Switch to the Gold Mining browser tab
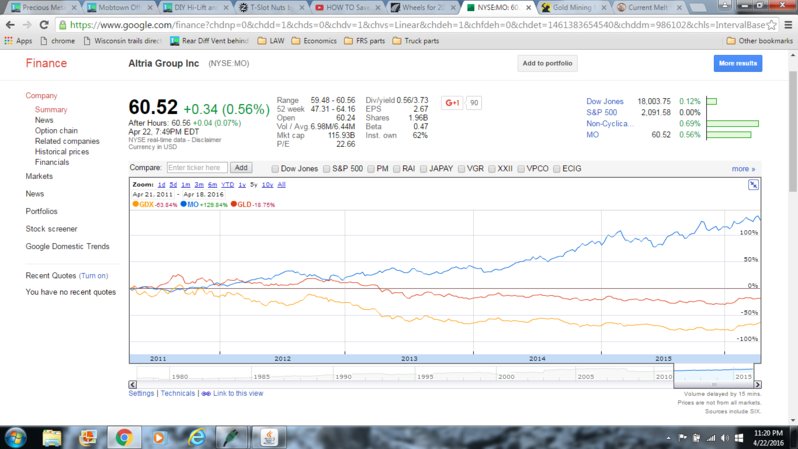The image size is (798, 449). coord(573,8)
